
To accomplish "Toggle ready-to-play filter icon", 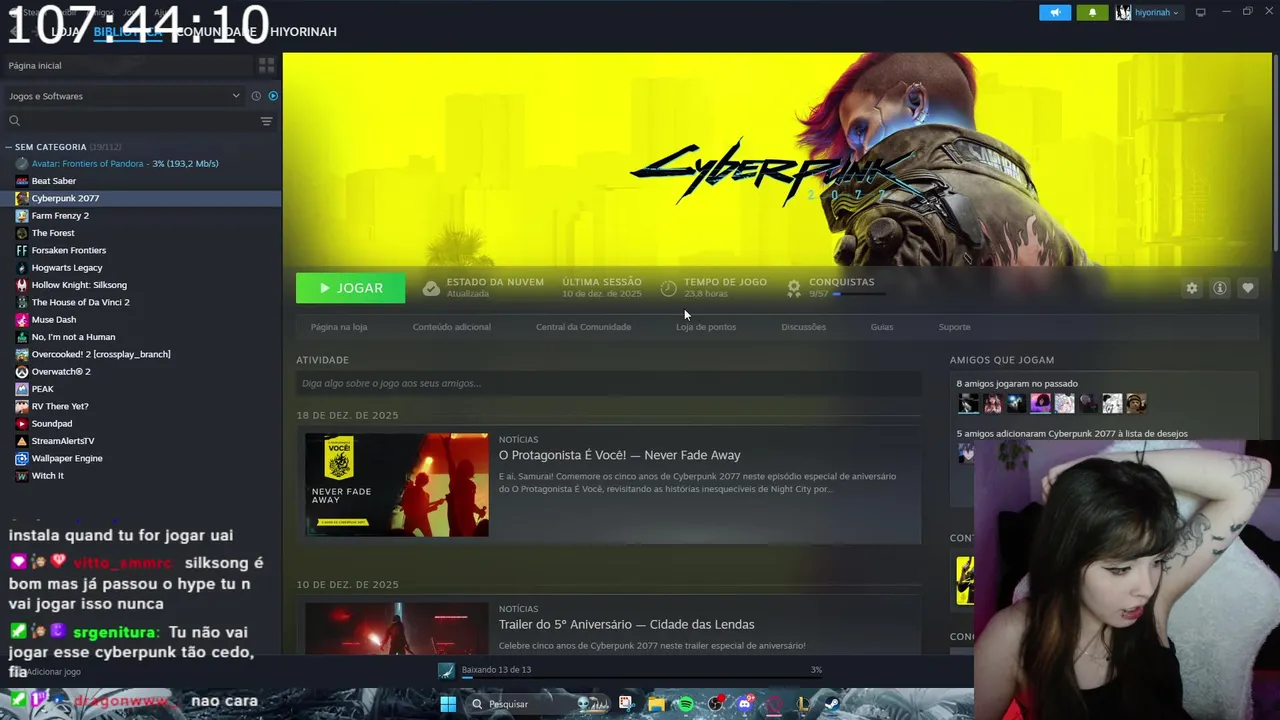I will point(273,96).
